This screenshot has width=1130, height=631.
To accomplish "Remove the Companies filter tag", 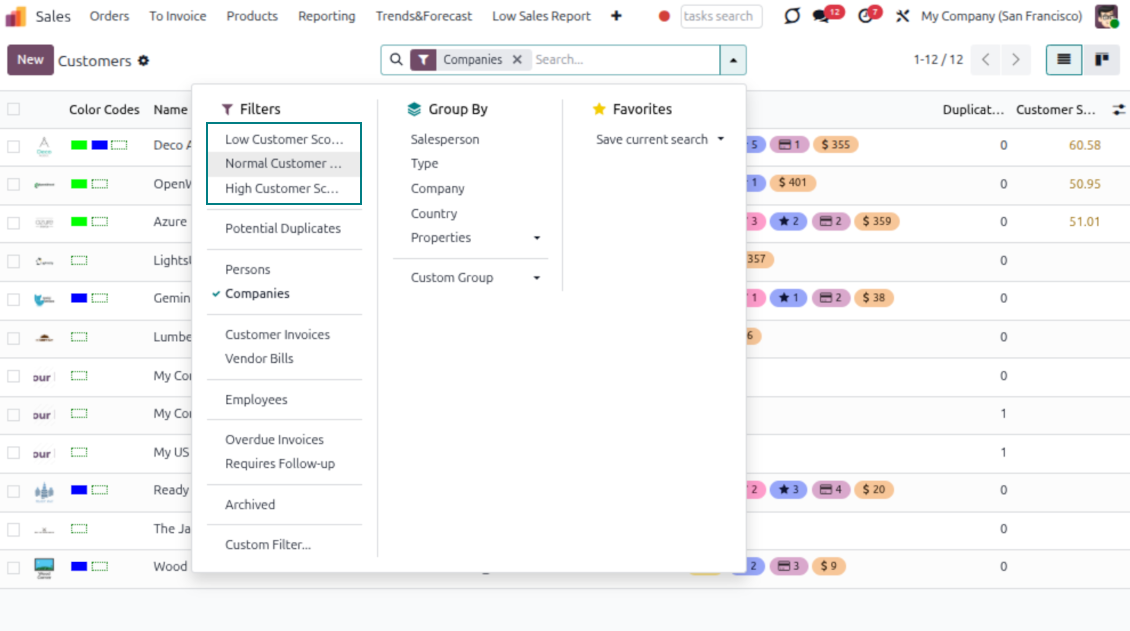I will click(517, 60).
